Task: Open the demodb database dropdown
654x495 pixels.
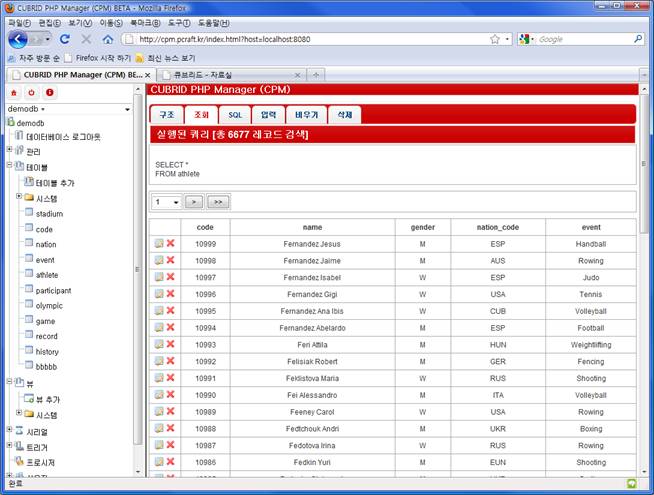Action: point(69,109)
